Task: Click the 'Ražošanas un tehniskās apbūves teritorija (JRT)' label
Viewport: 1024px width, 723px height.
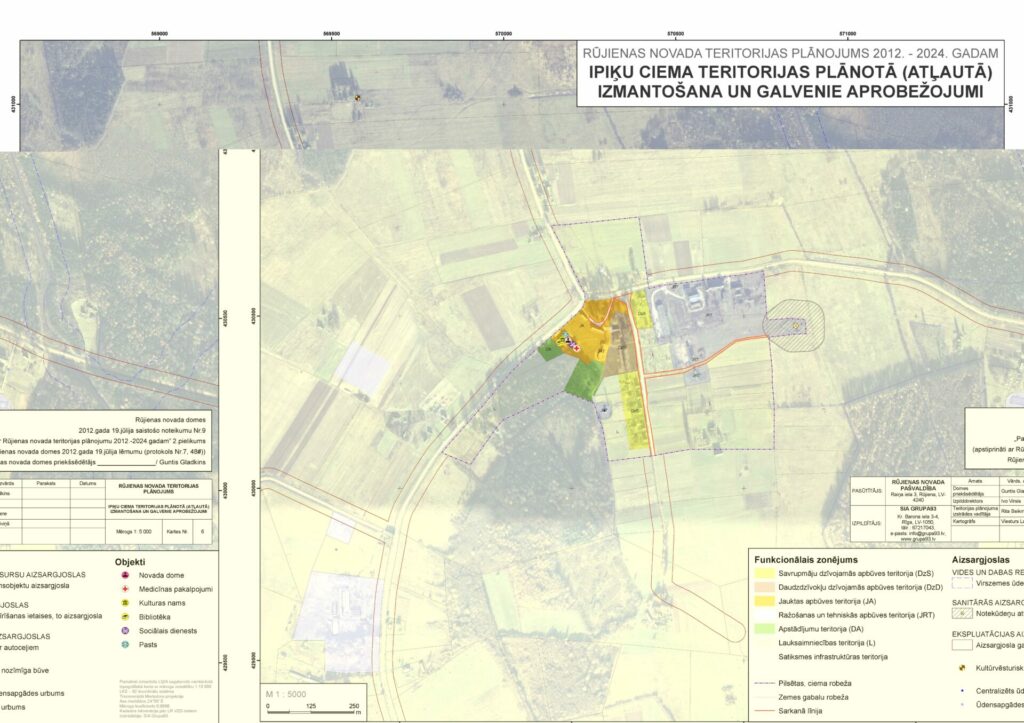Action: tap(856, 615)
